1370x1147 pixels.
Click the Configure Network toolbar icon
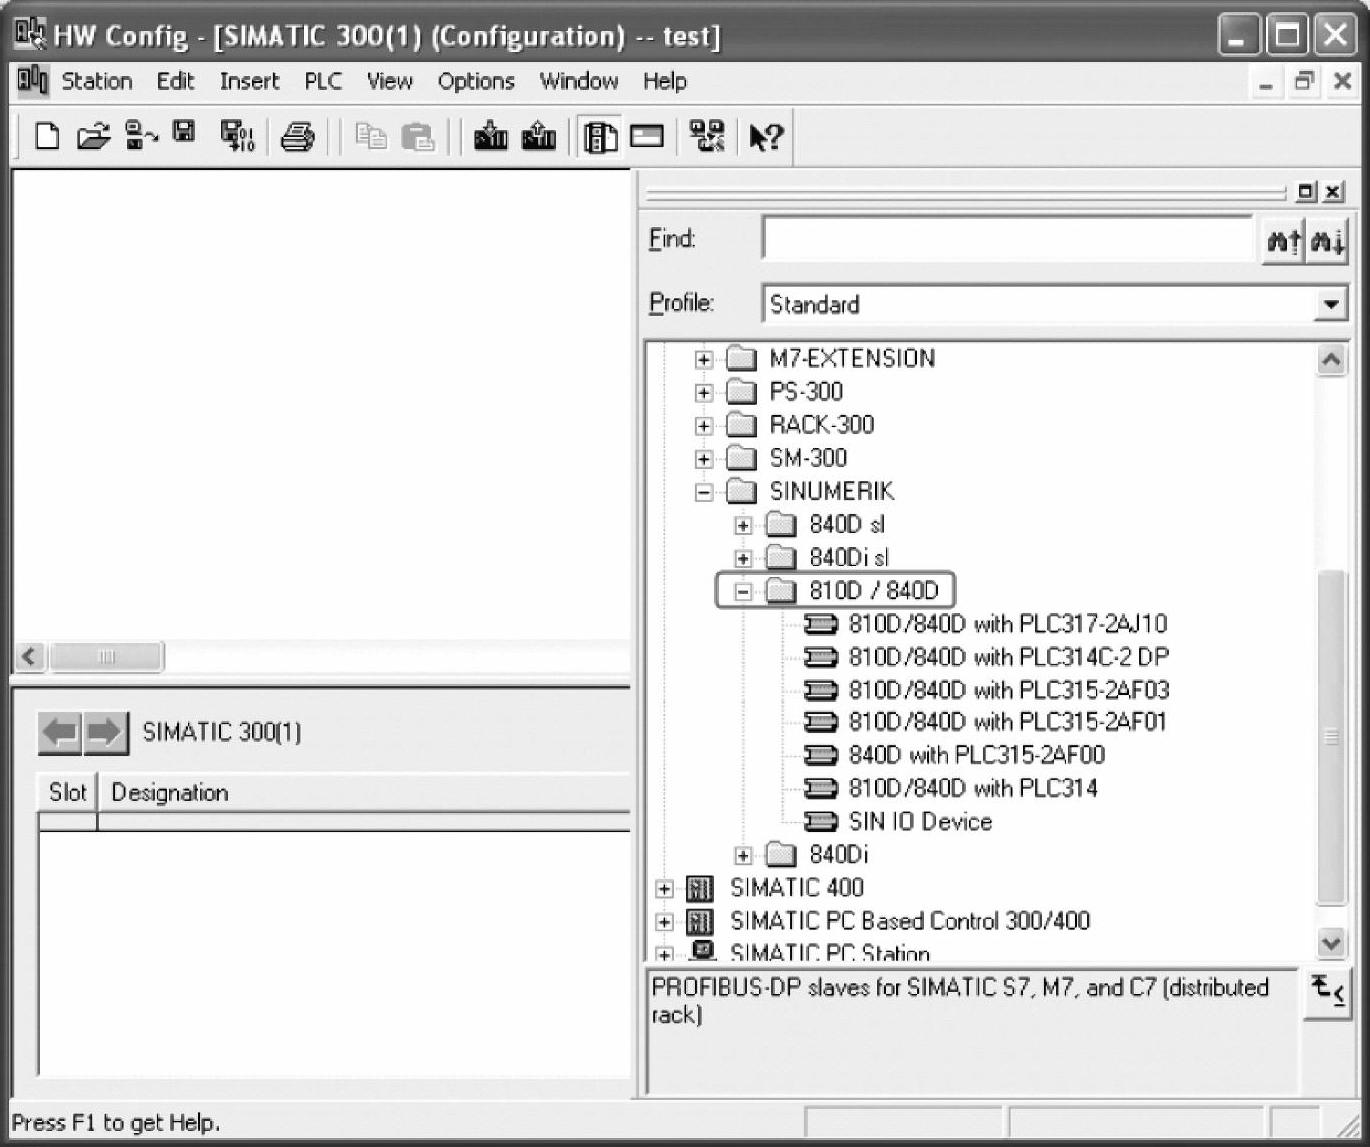click(x=707, y=136)
